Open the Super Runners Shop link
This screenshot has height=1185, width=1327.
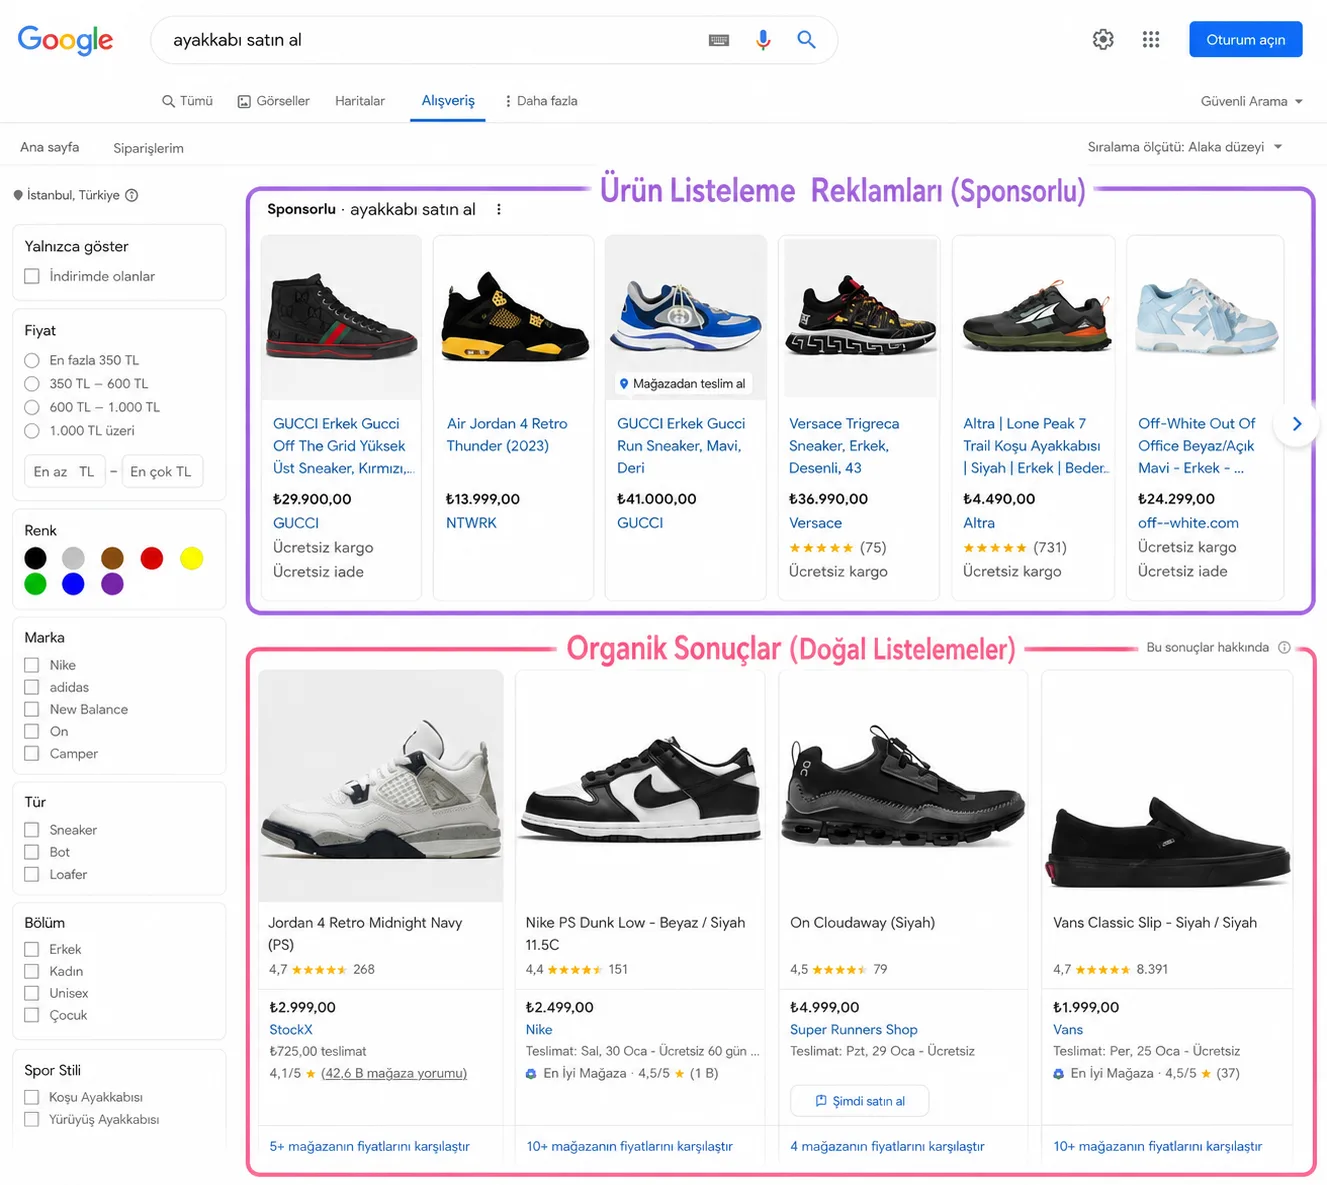854,1030
